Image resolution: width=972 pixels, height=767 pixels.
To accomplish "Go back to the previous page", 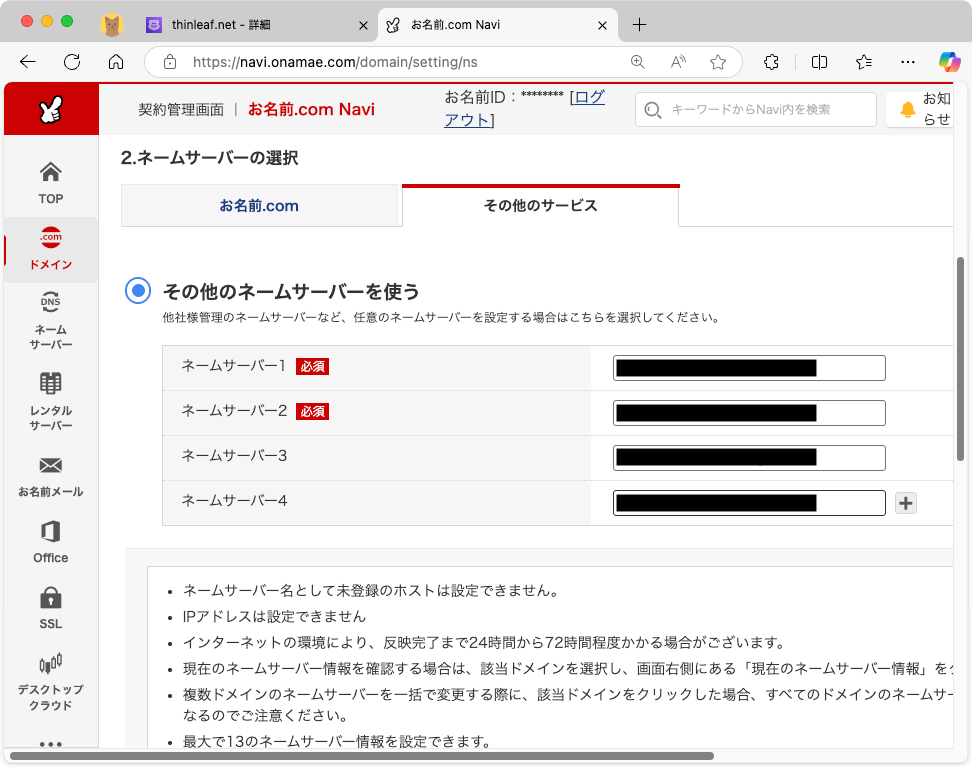I will 28,61.
